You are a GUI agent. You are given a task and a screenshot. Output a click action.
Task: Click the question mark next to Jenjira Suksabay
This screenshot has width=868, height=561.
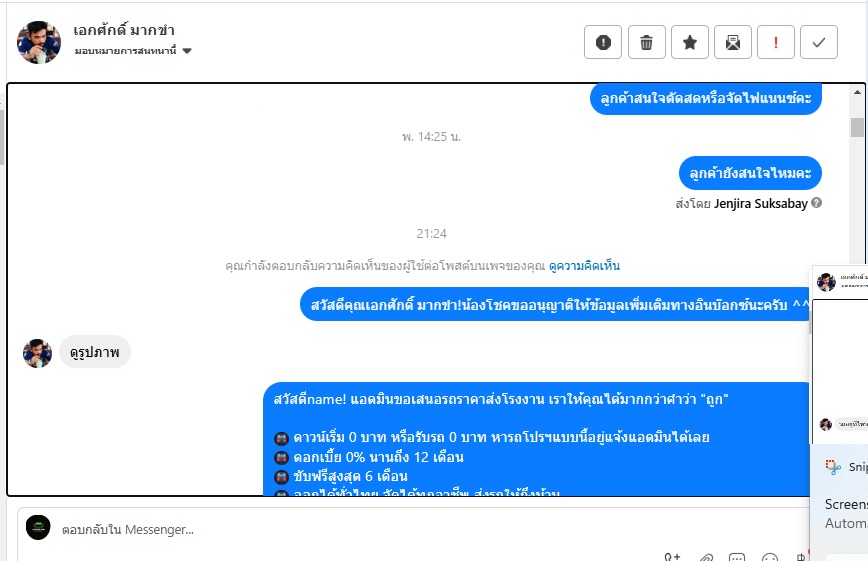click(x=817, y=203)
